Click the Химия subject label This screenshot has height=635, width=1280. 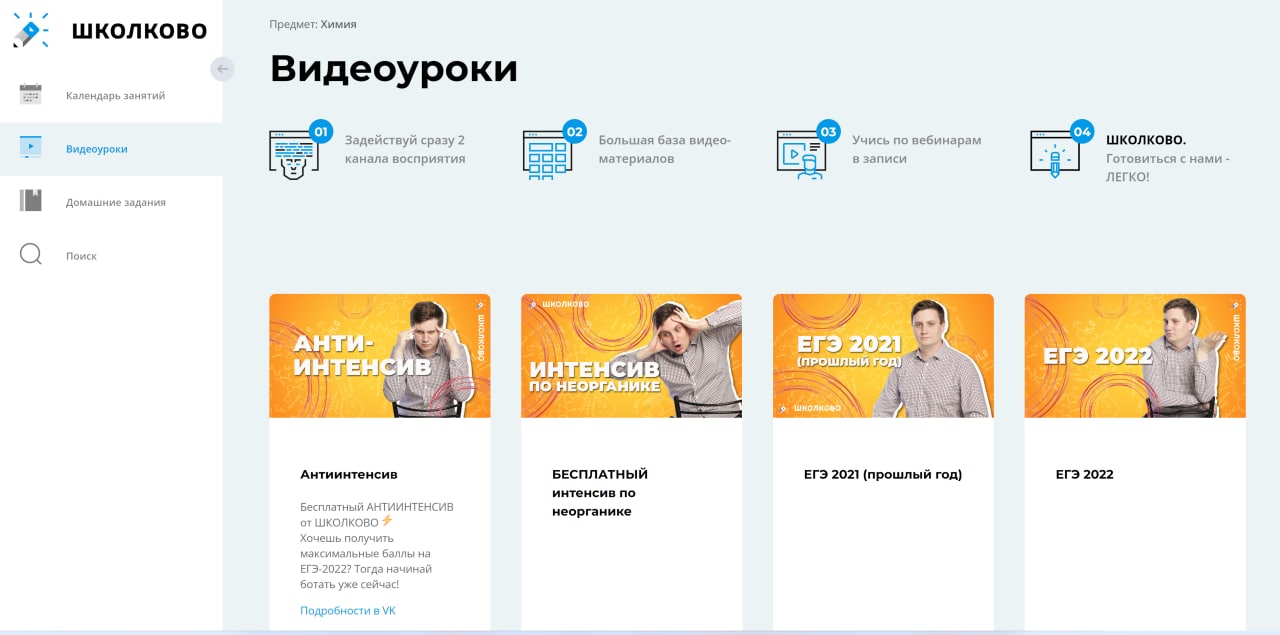point(338,24)
